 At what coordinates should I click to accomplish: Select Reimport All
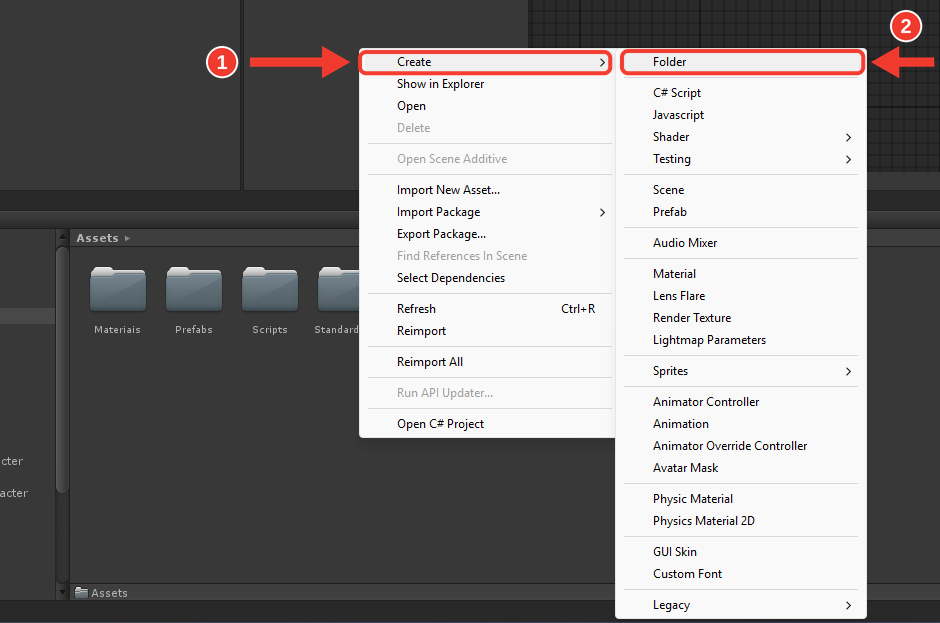(486, 362)
